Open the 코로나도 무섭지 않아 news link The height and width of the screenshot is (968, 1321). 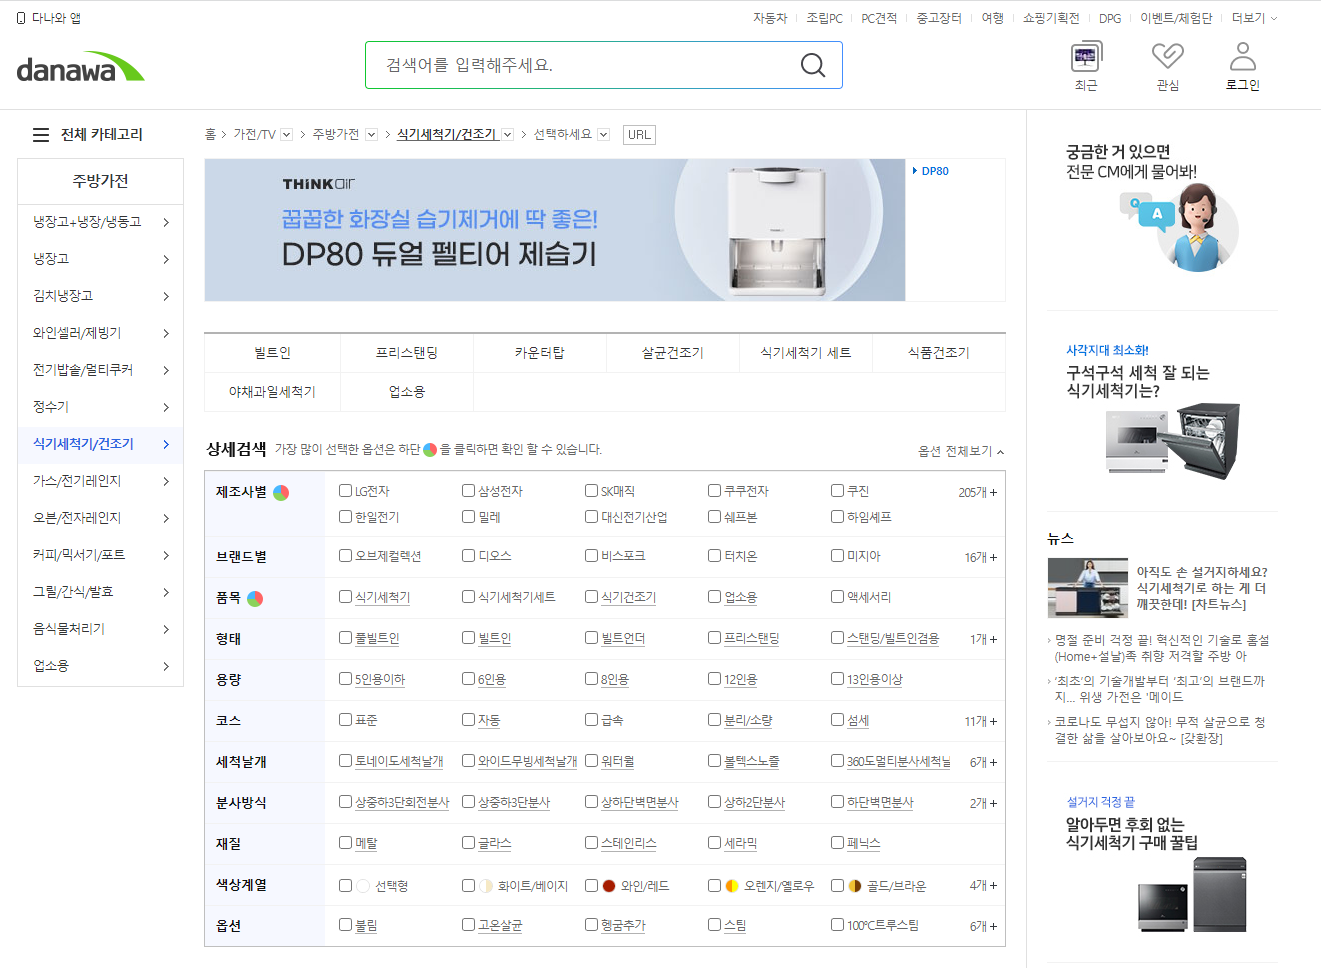1158,730
